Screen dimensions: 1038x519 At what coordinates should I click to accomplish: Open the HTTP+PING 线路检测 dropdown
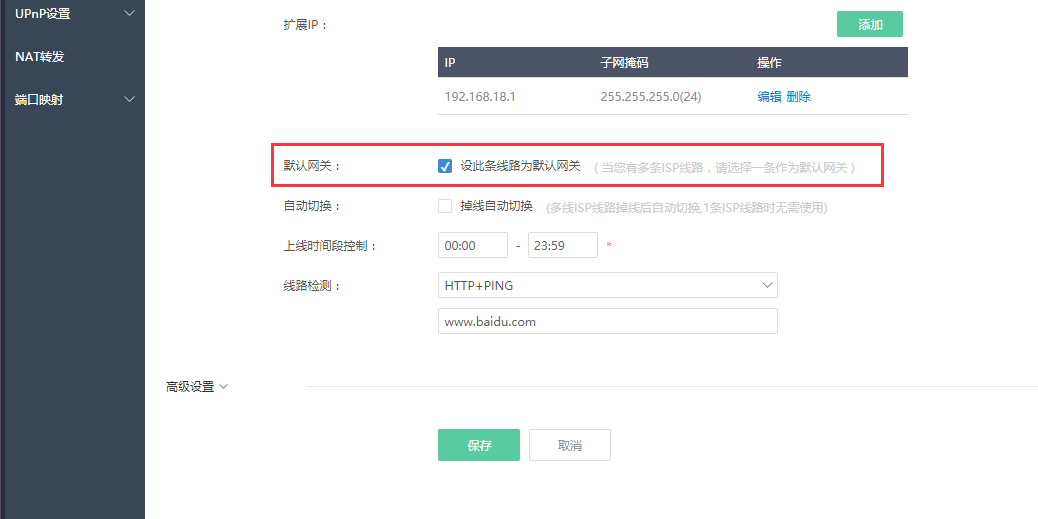point(608,285)
